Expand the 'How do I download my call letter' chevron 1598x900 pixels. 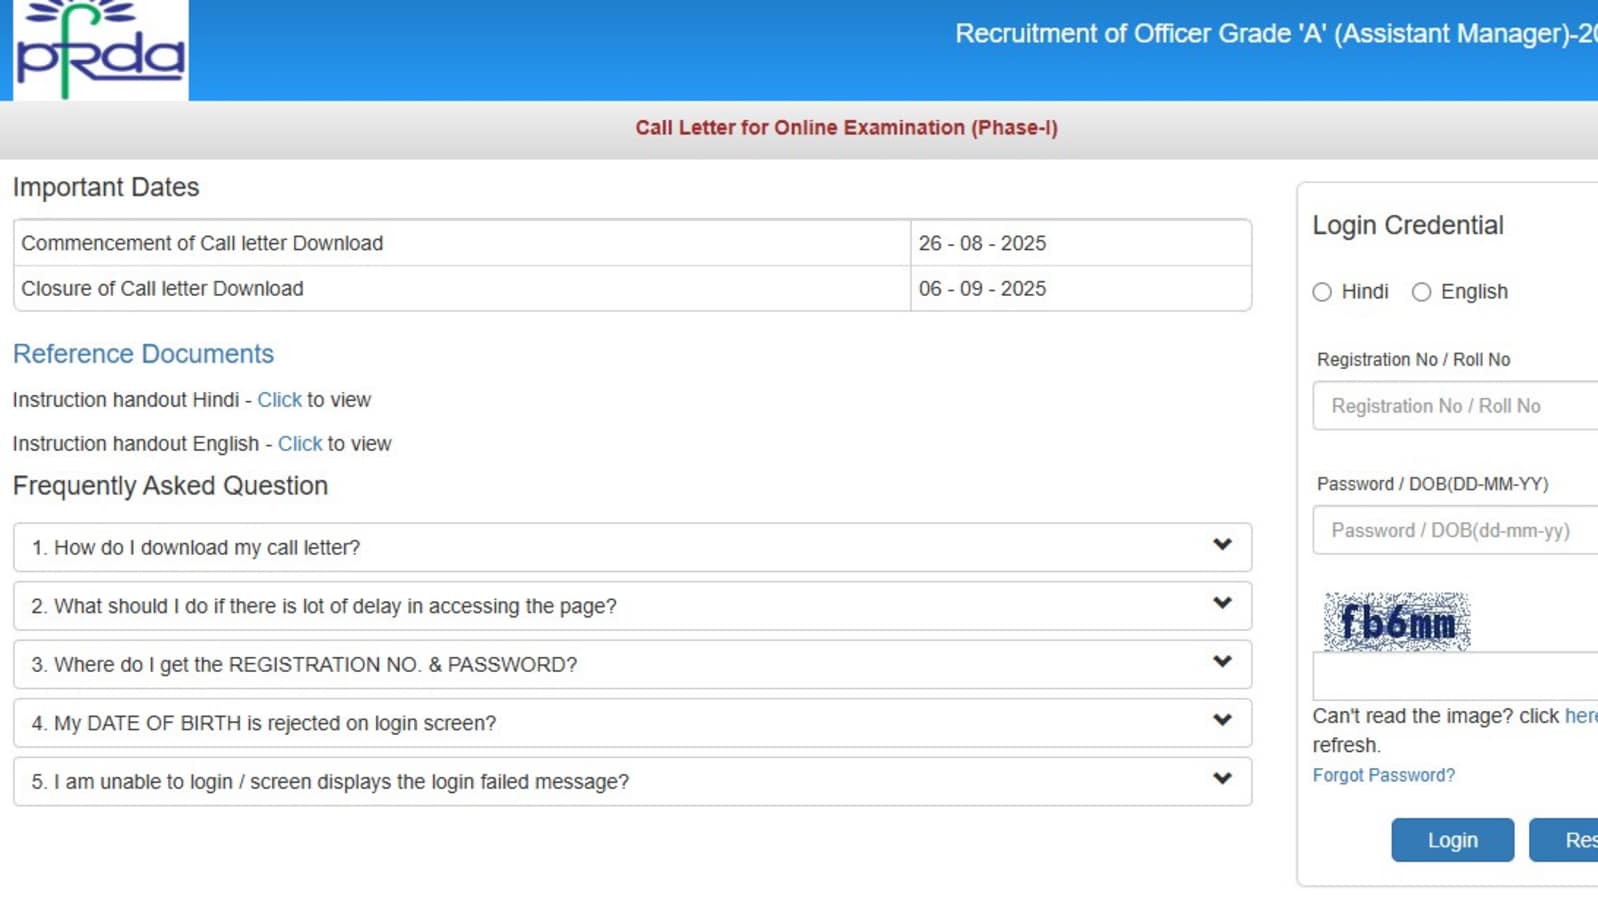1221,545
